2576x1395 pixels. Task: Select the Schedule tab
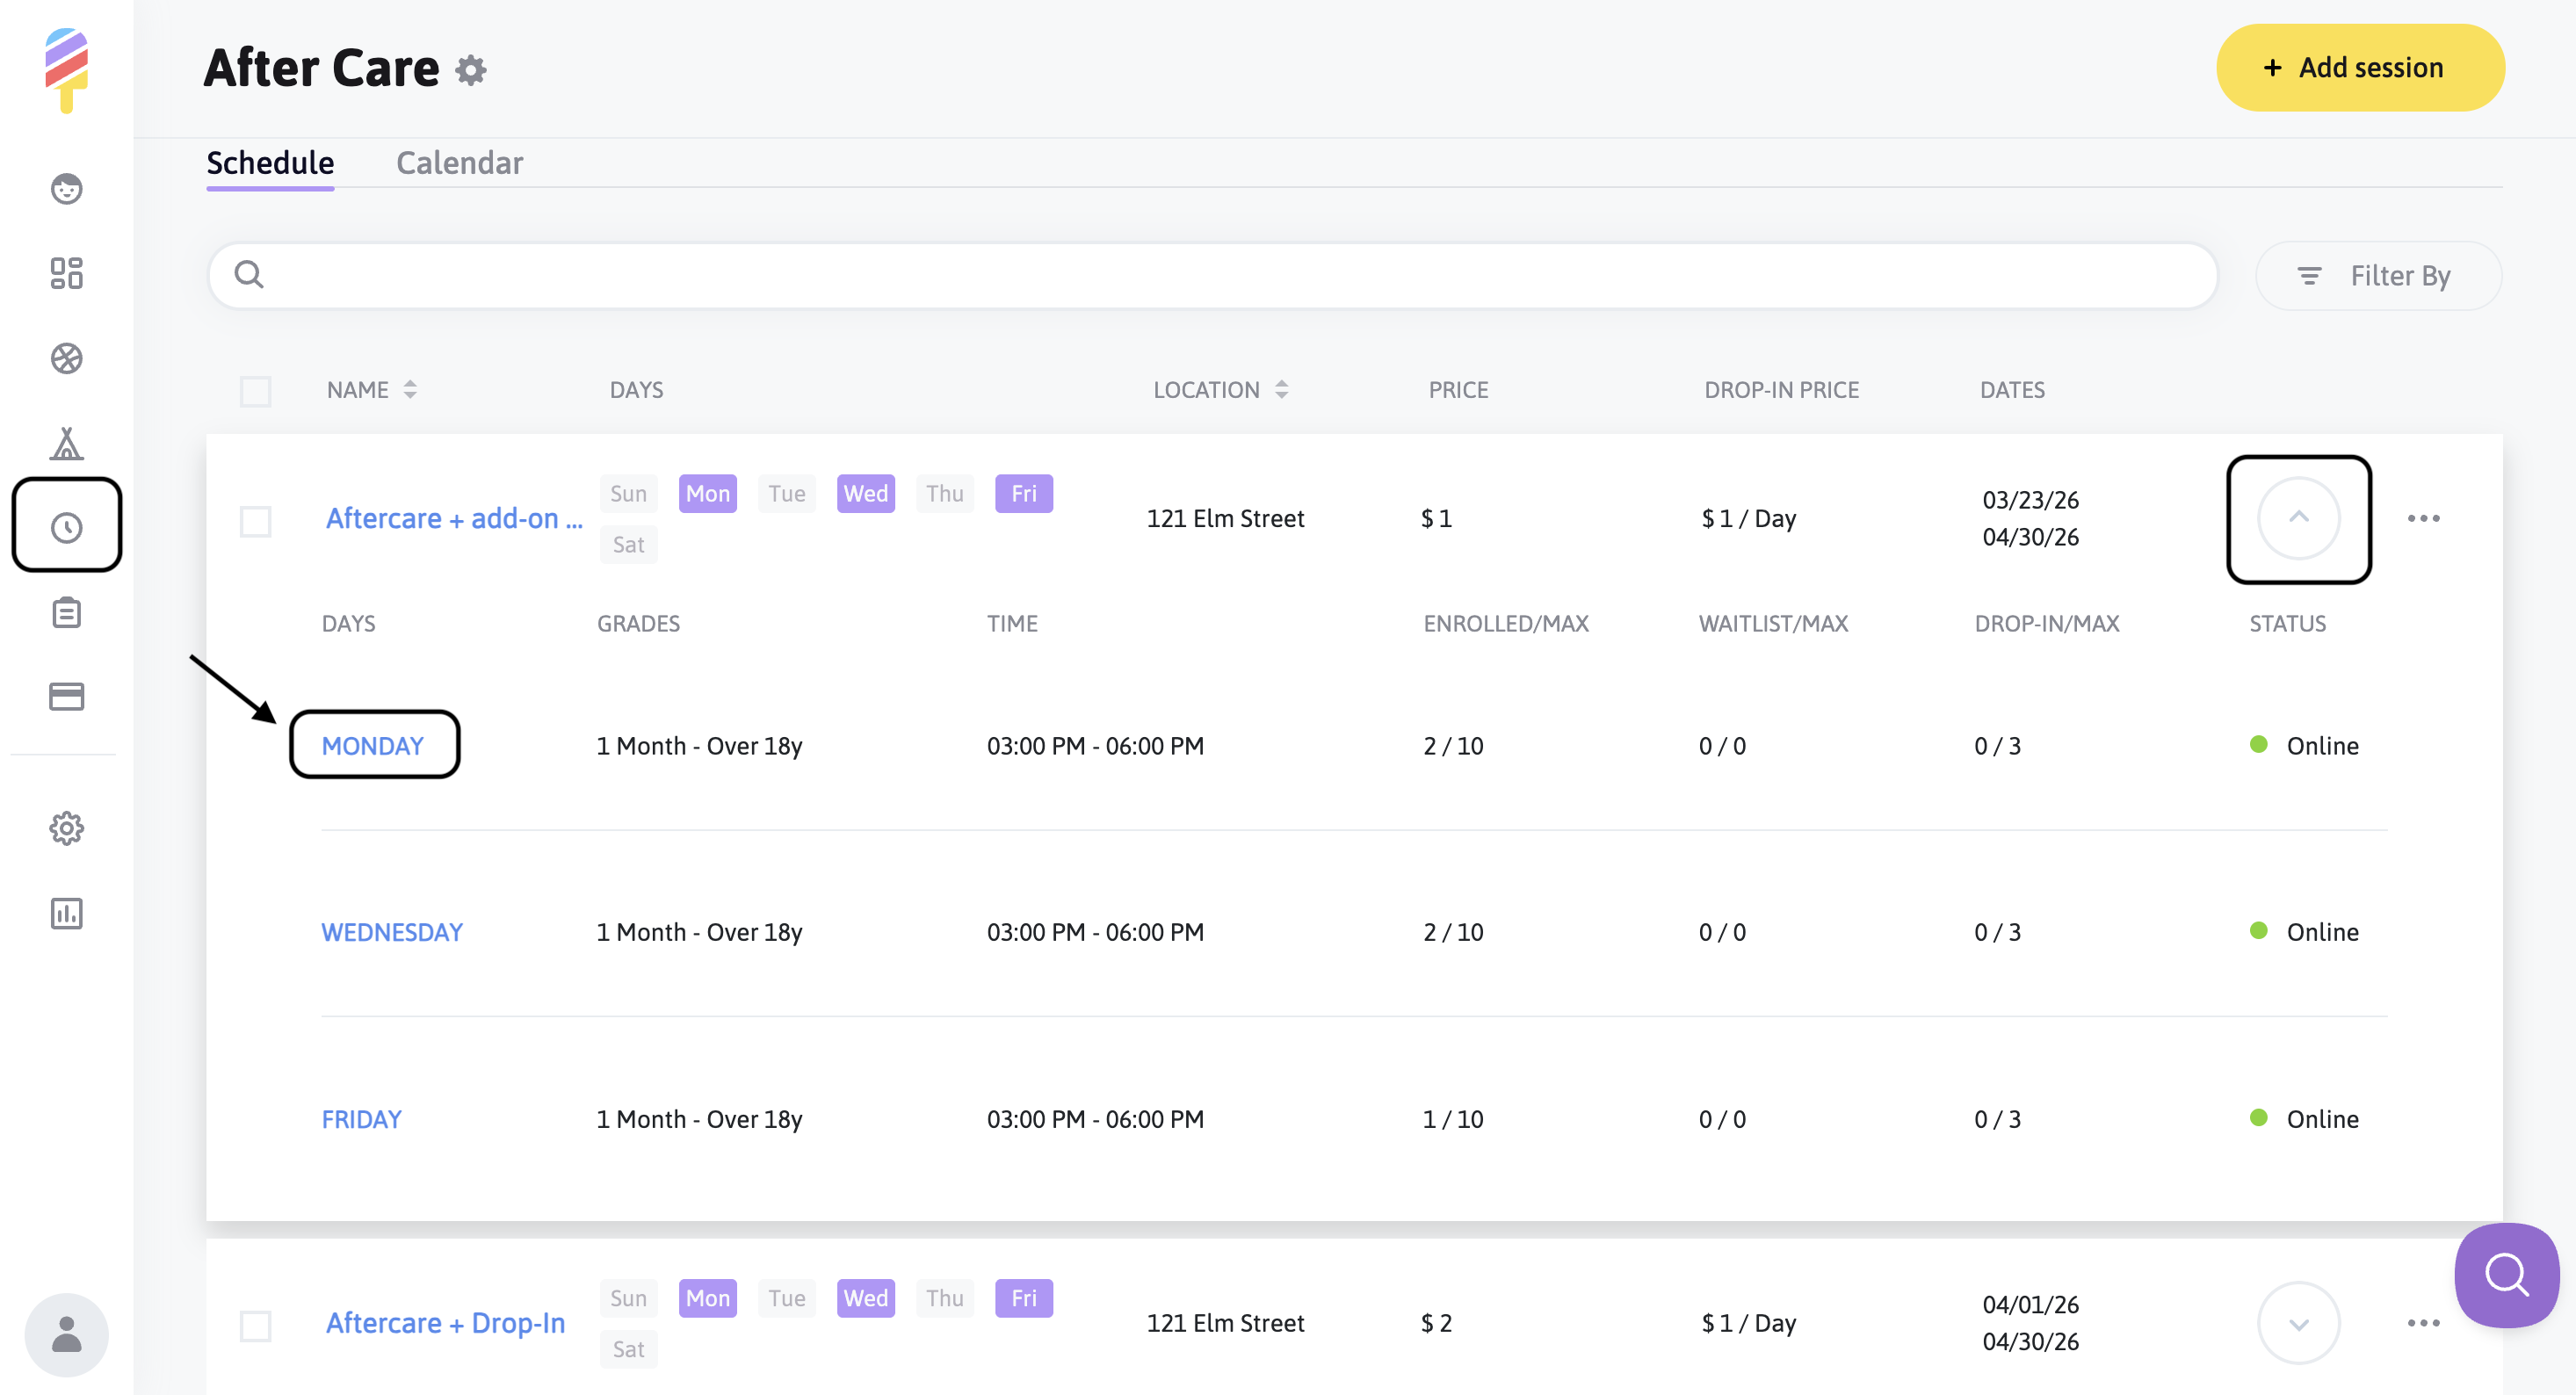pos(270,163)
